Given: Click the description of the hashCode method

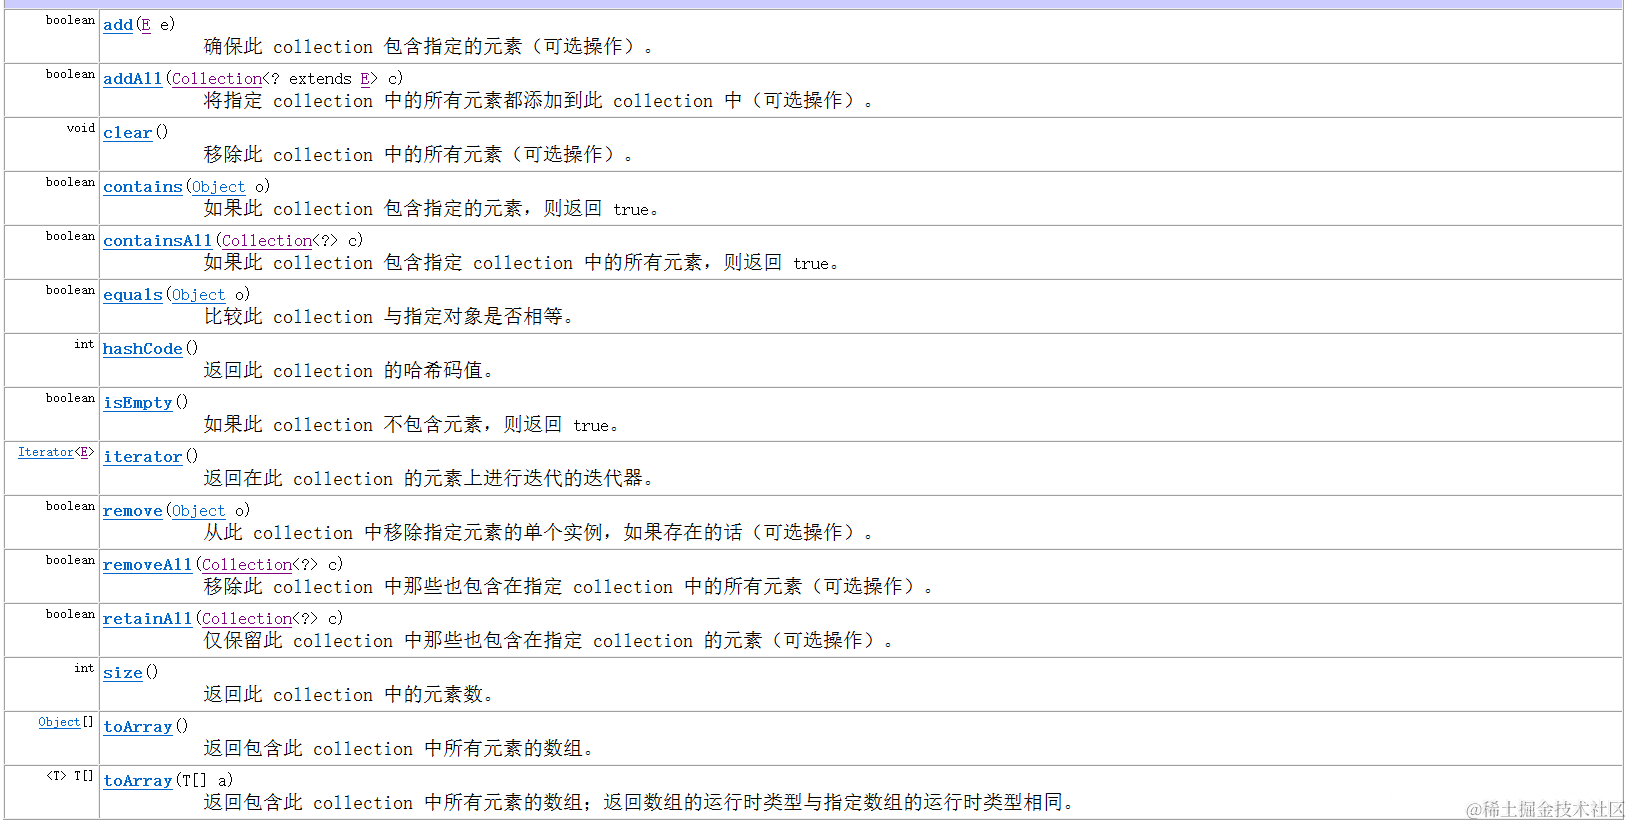Looking at the screenshot, I should click(348, 371).
